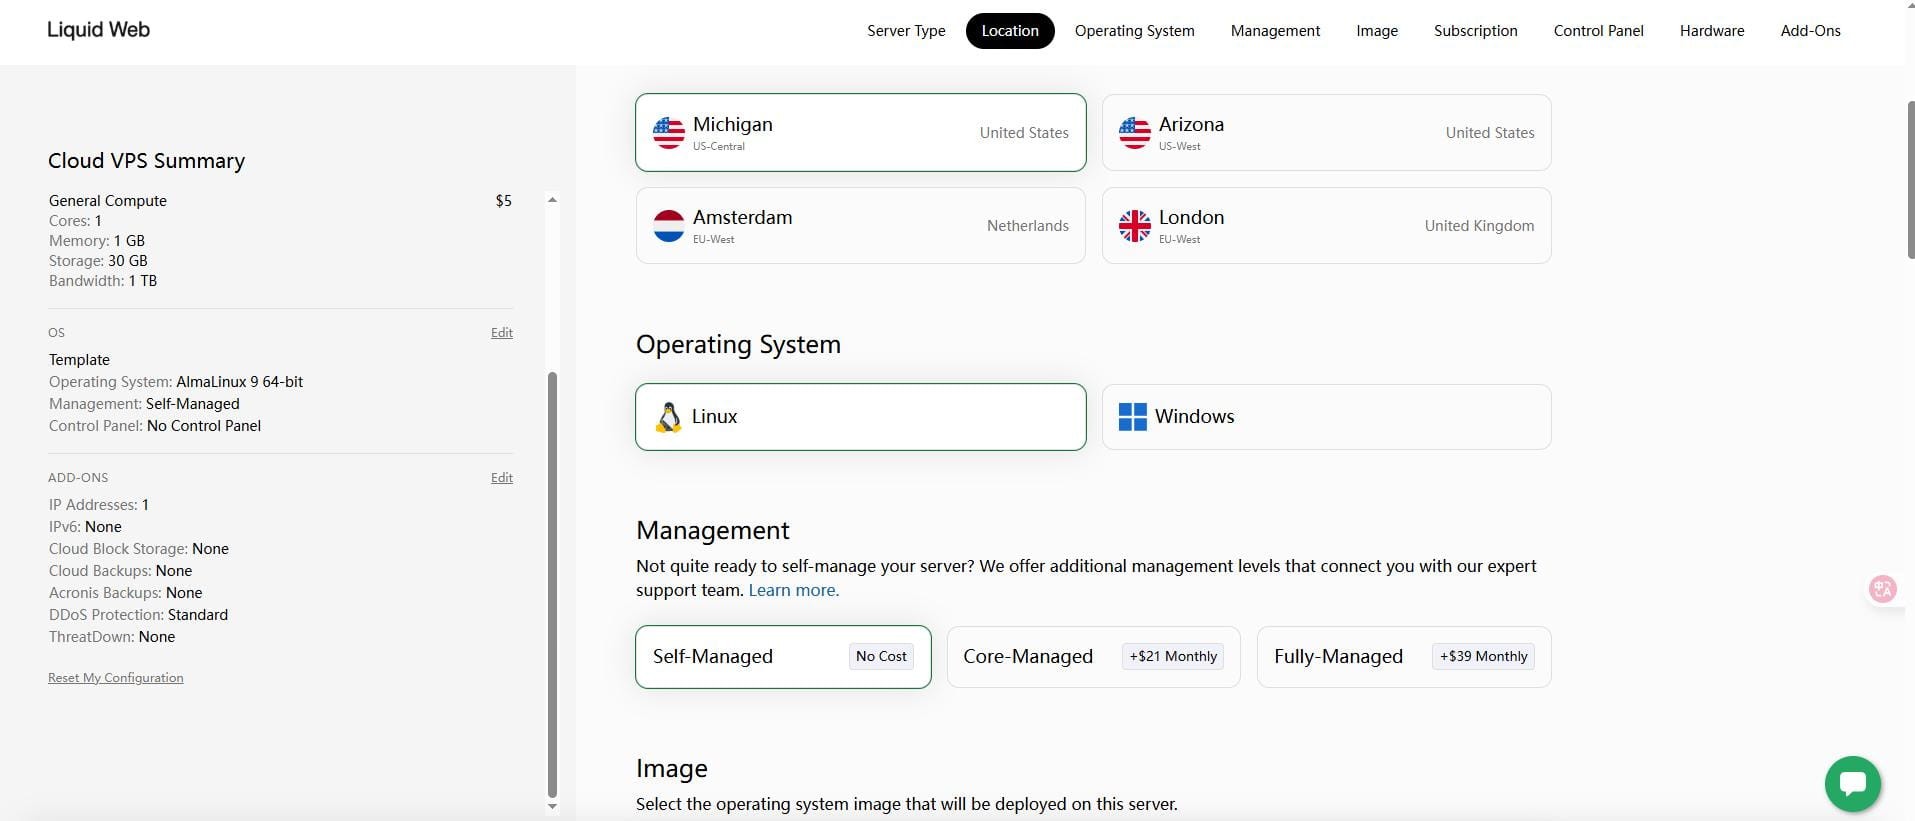Click the General Compute plan name

point(108,201)
